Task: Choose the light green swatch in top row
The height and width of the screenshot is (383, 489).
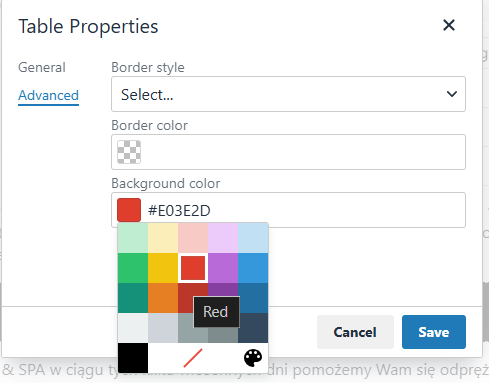Action: pos(133,238)
